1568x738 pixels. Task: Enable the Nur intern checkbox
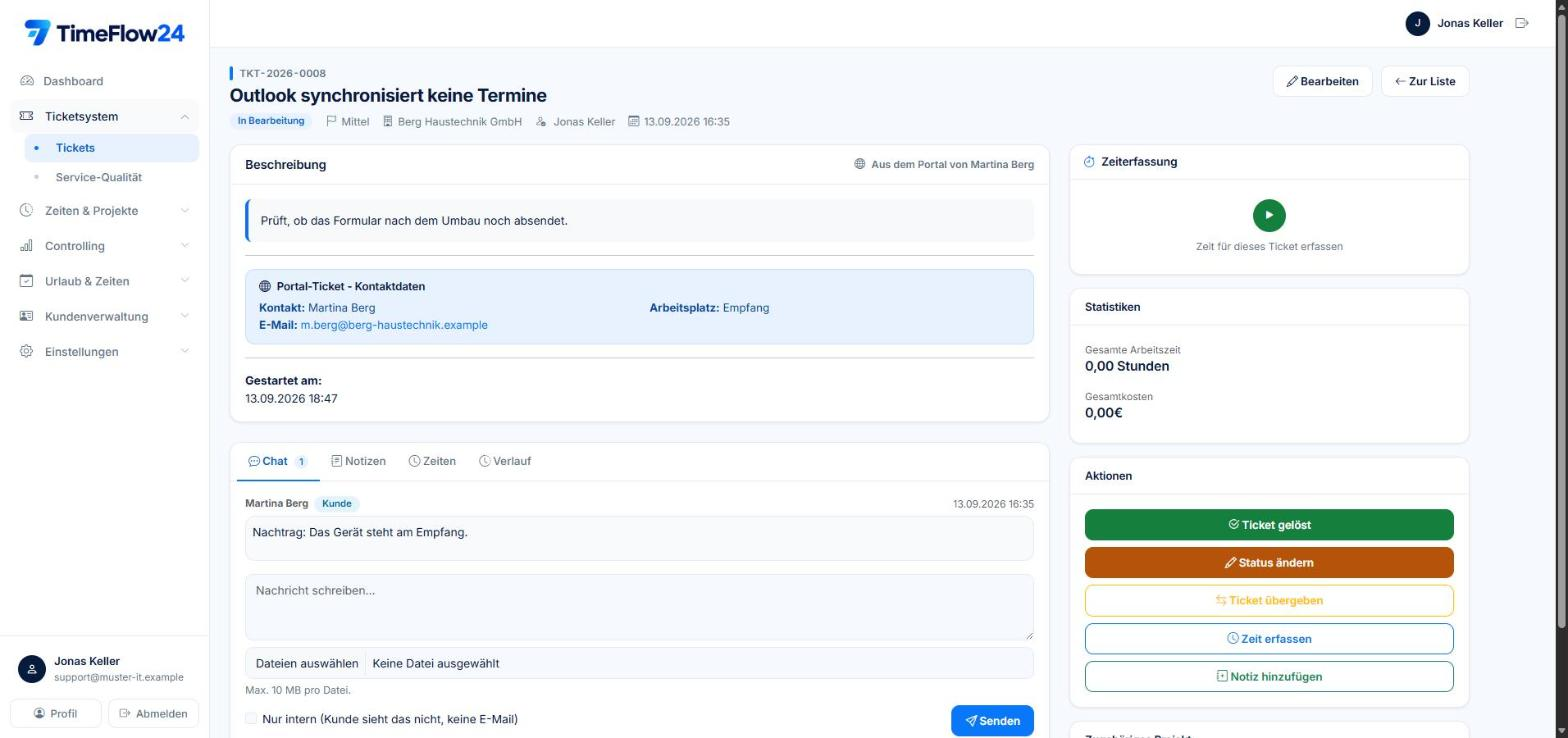(251, 719)
